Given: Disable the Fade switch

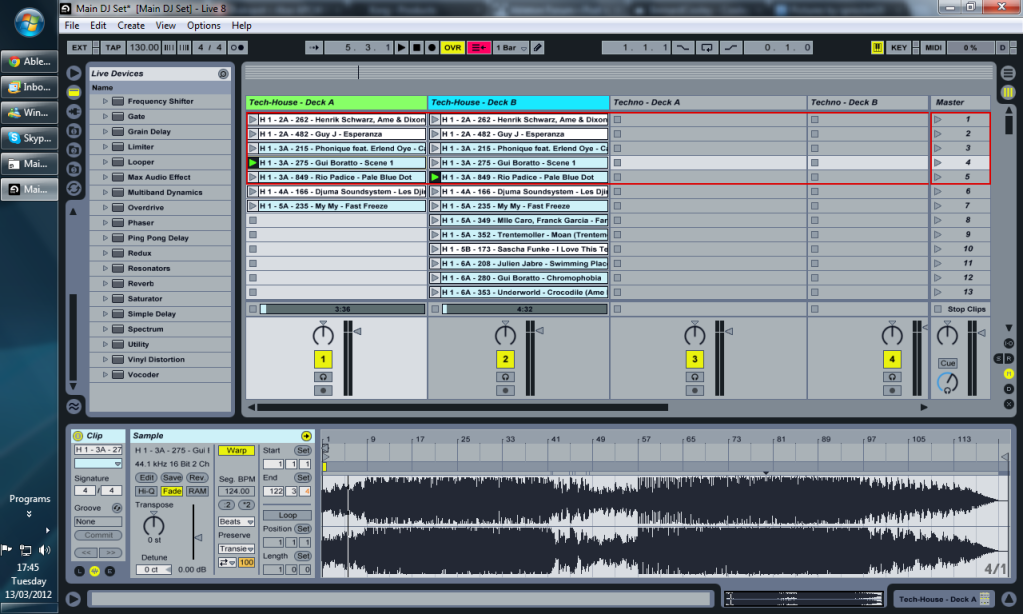Looking at the screenshot, I should (172, 491).
